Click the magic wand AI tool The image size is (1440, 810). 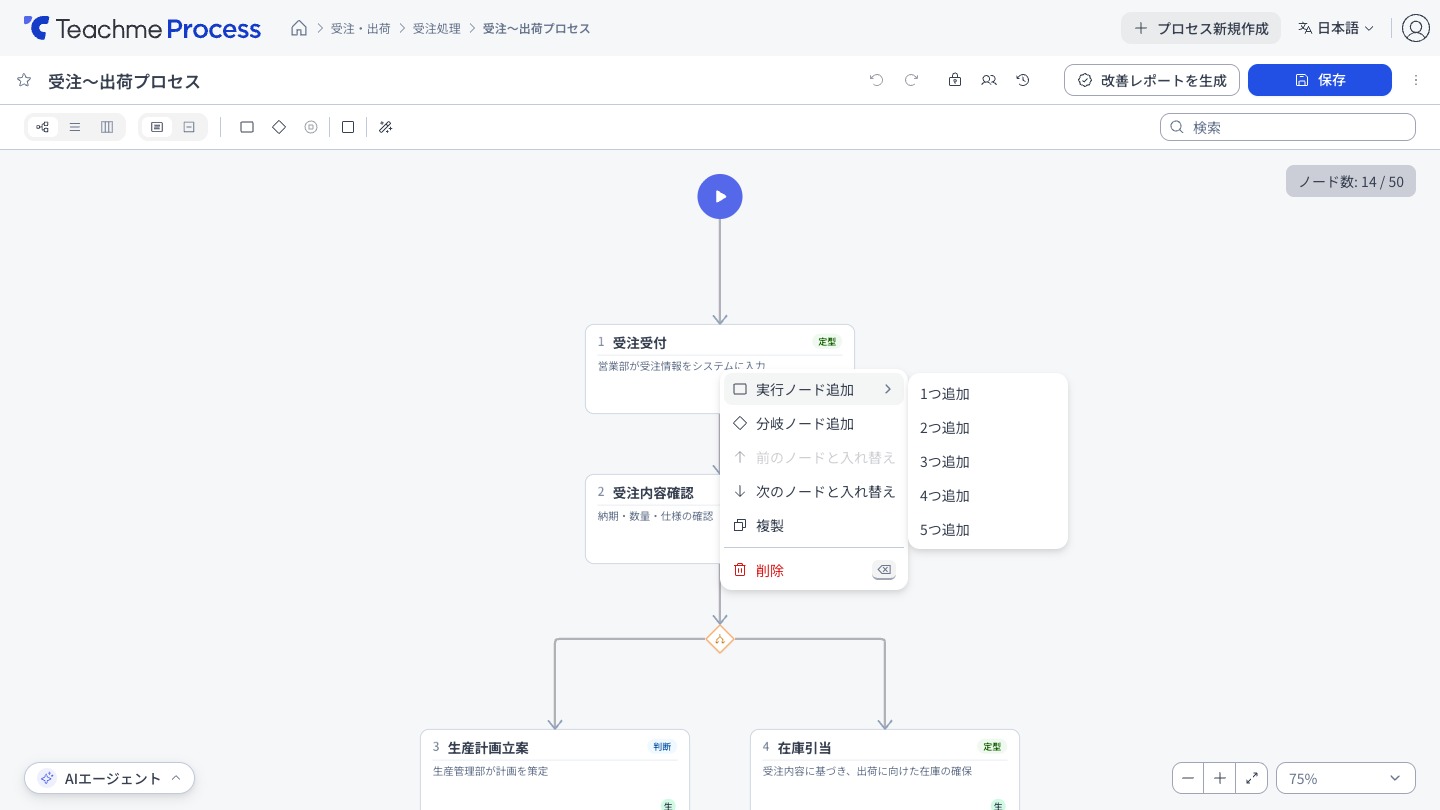click(385, 127)
